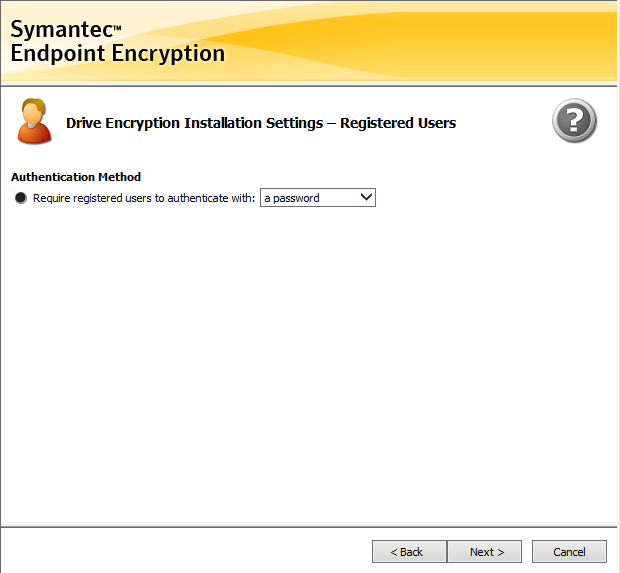Click the trademark symbol next to Symantec

coord(117,27)
